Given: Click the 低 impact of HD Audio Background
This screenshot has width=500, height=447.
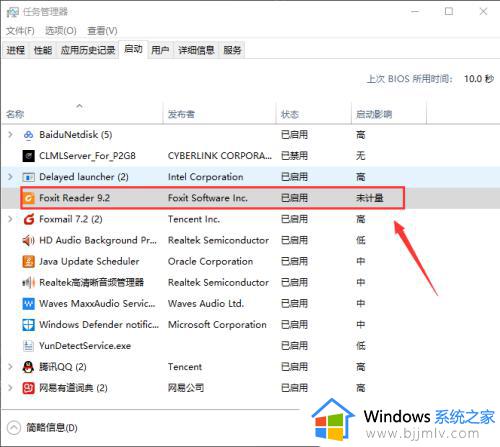Looking at the screenshot, I should (x=361, y=240).
